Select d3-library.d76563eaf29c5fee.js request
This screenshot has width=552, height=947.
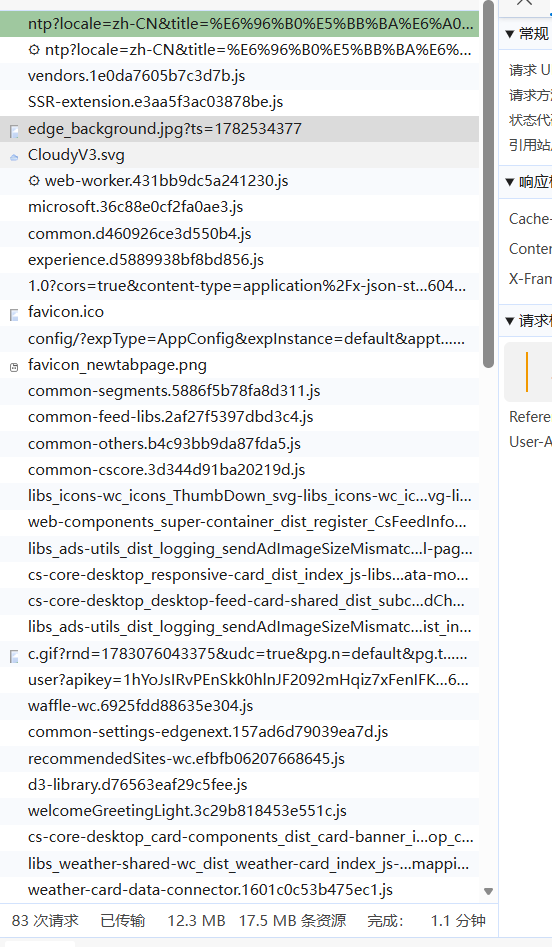[239, 785]
